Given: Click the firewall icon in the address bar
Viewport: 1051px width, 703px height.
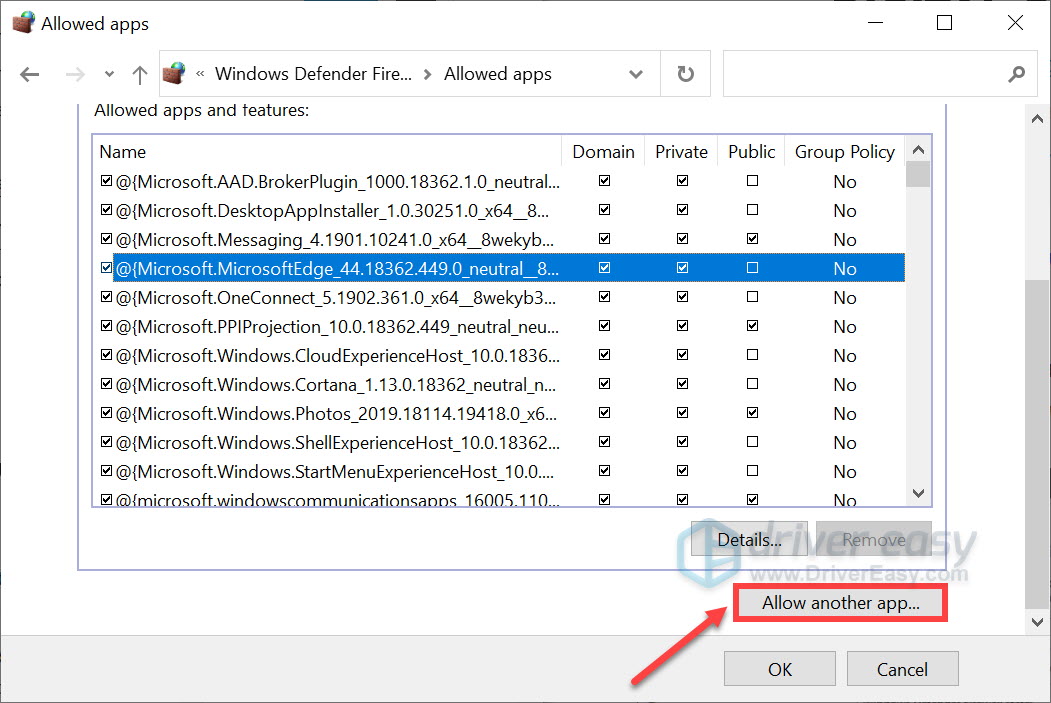Looking at the screenshot, I should tap(174, 73).
